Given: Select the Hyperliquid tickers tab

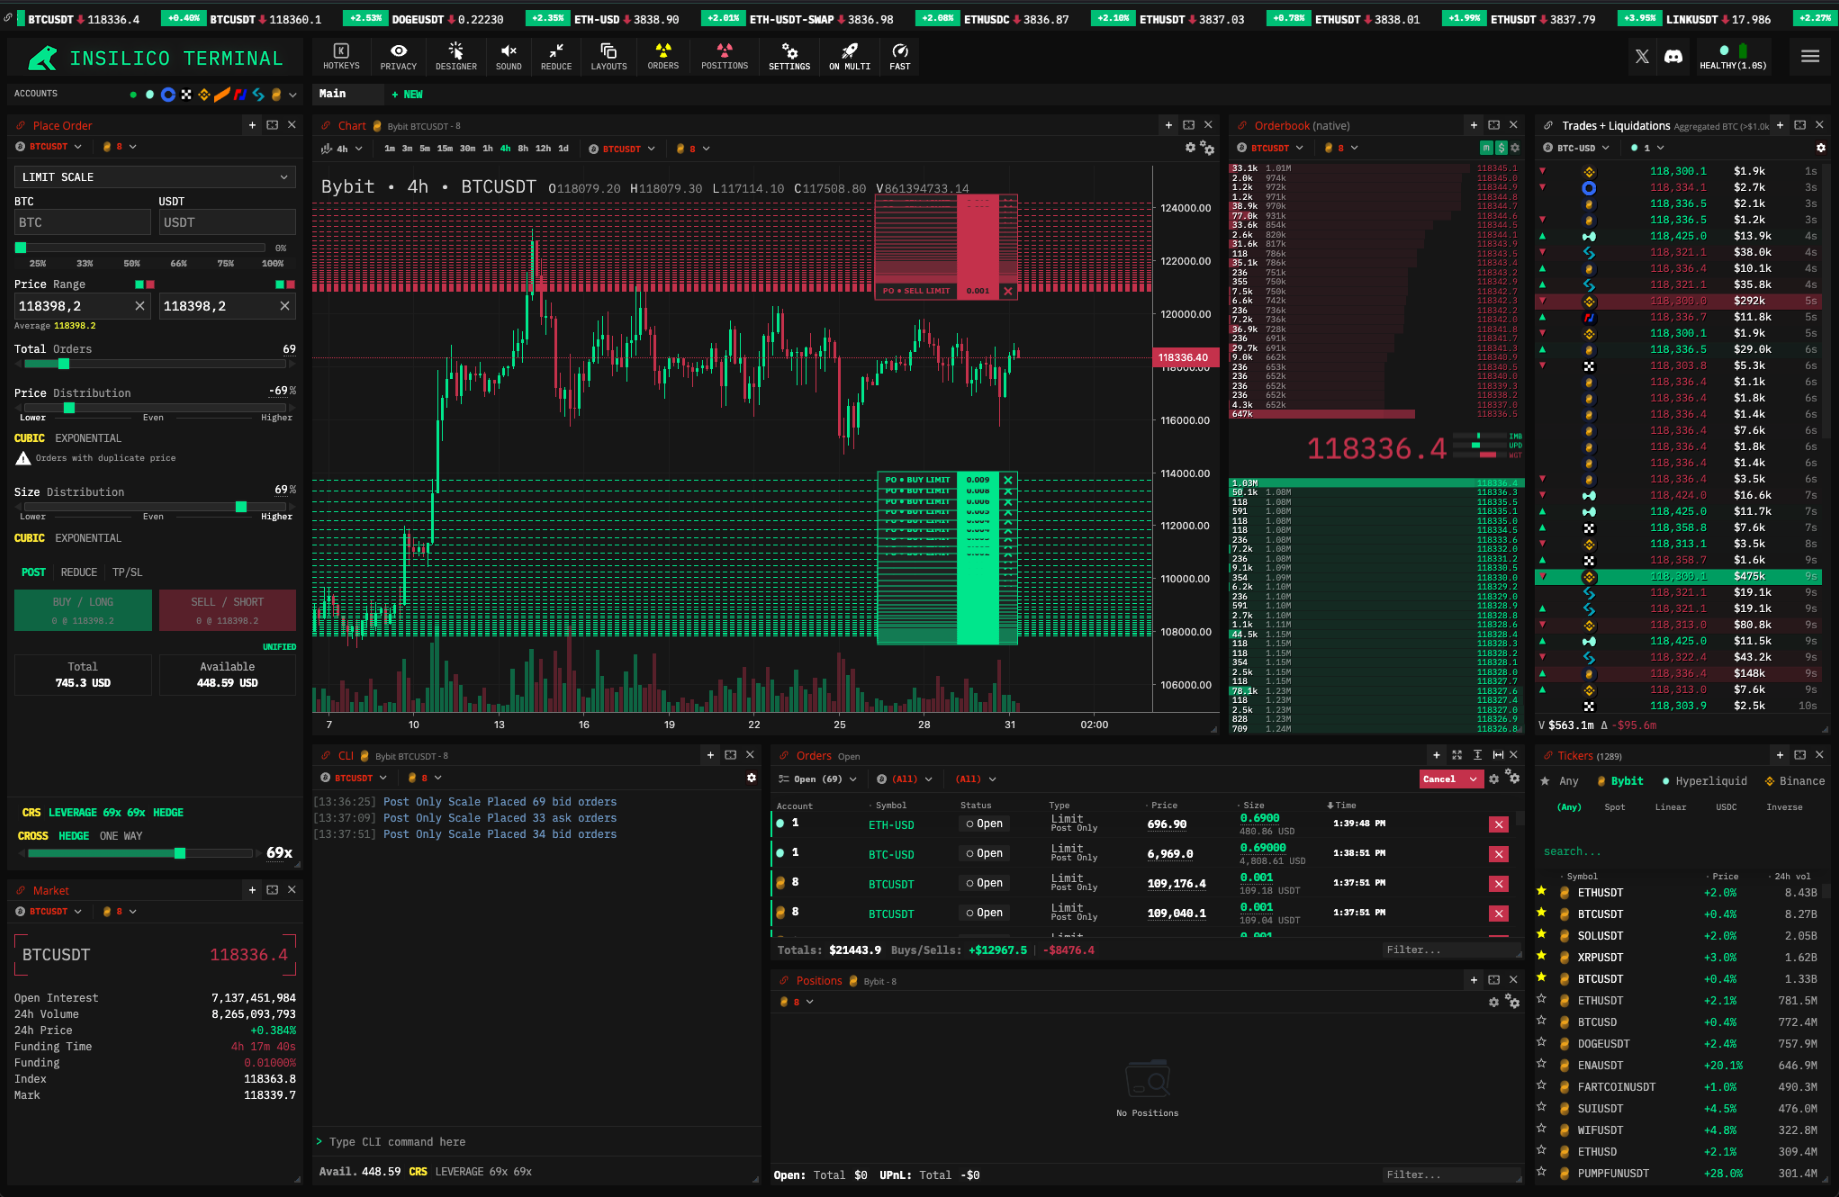Looking at the screenshot, I should point(1705,781).
